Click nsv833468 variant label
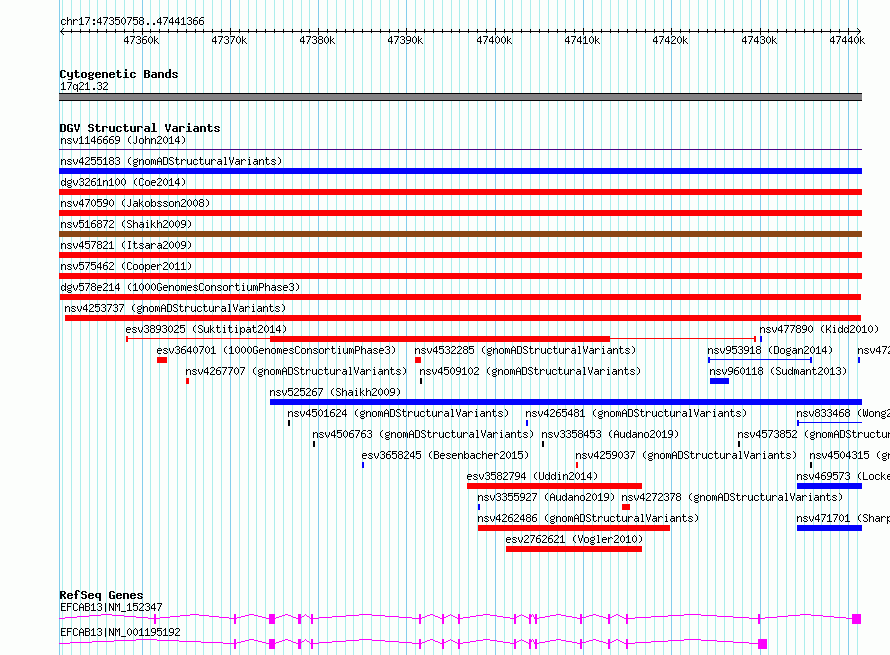 coord(843,413)
